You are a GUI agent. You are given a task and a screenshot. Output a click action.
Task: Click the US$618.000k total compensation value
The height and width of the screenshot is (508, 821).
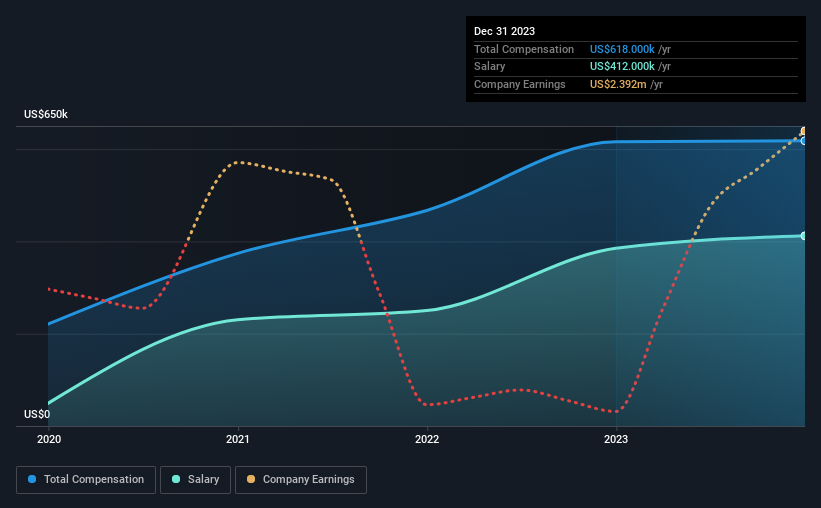[x=622, y=49]
